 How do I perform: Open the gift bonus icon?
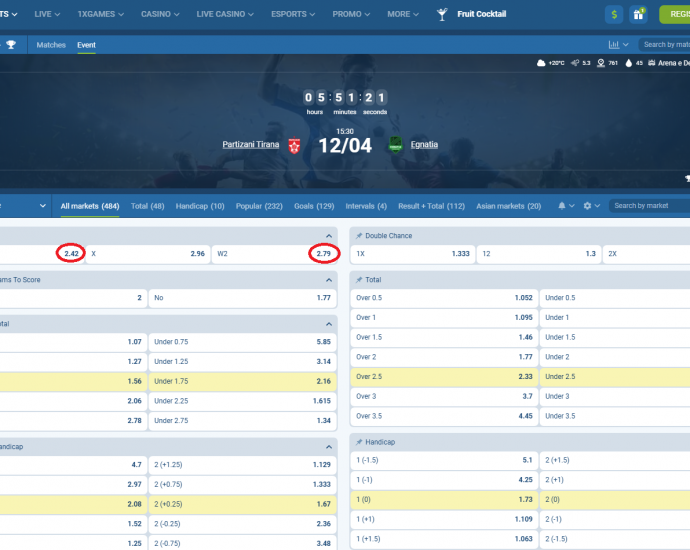click(638, 15)
